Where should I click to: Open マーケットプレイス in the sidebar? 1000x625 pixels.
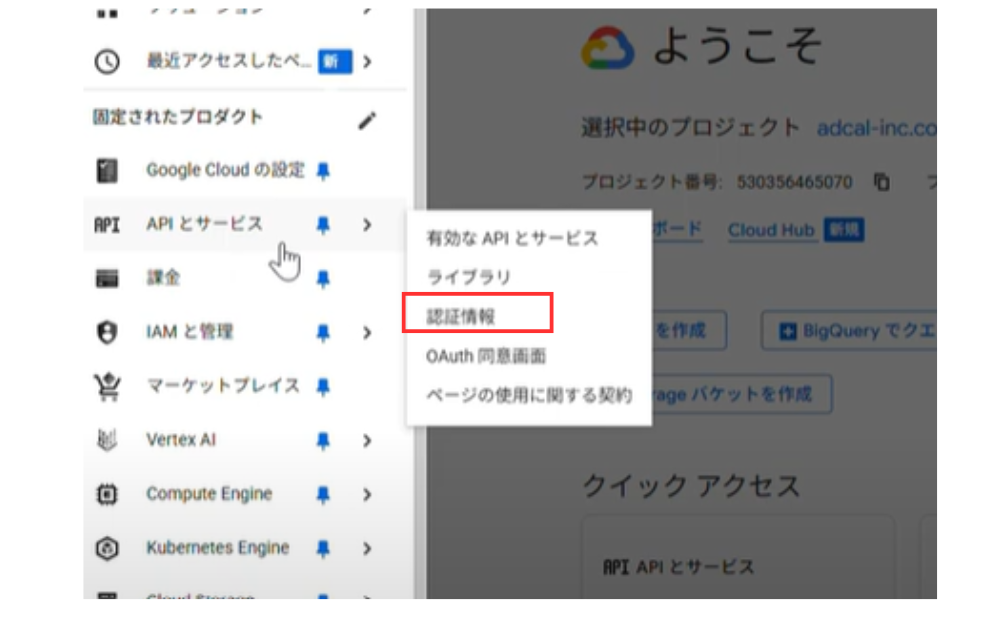[x=223, y=386]
